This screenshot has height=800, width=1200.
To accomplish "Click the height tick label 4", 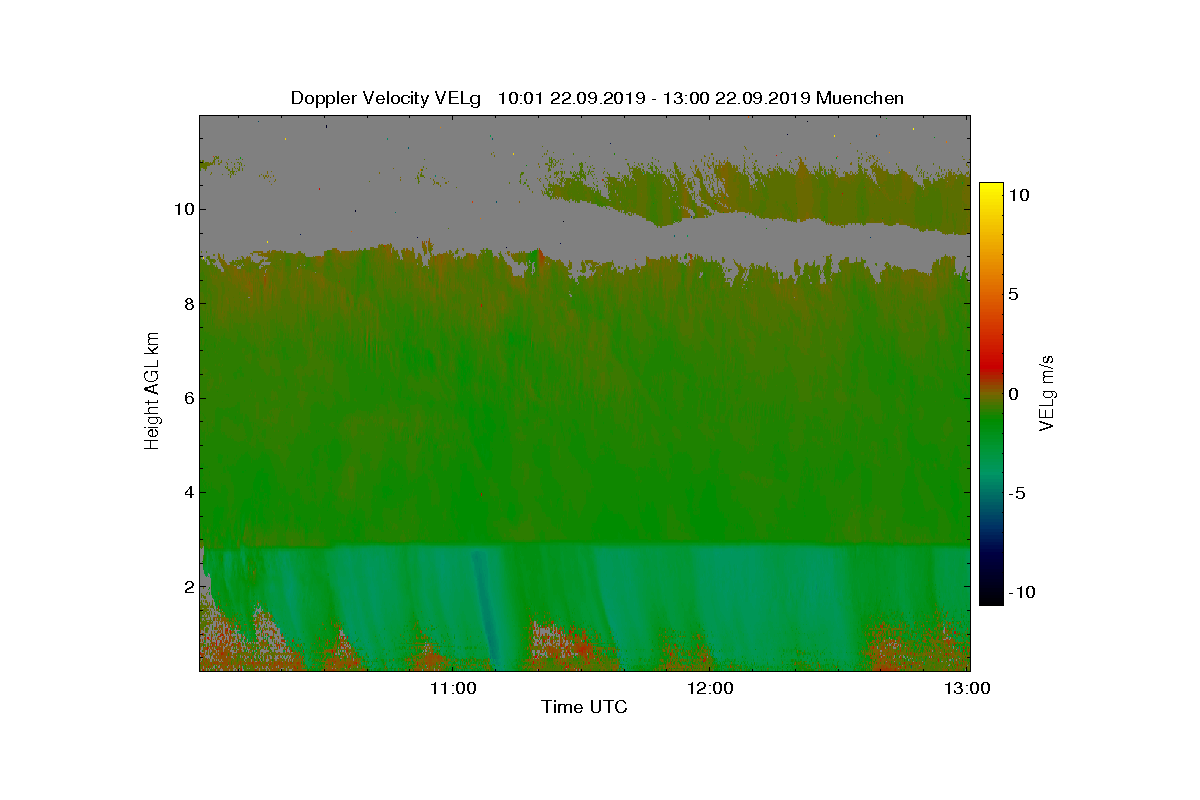I will tap(188, 492).
